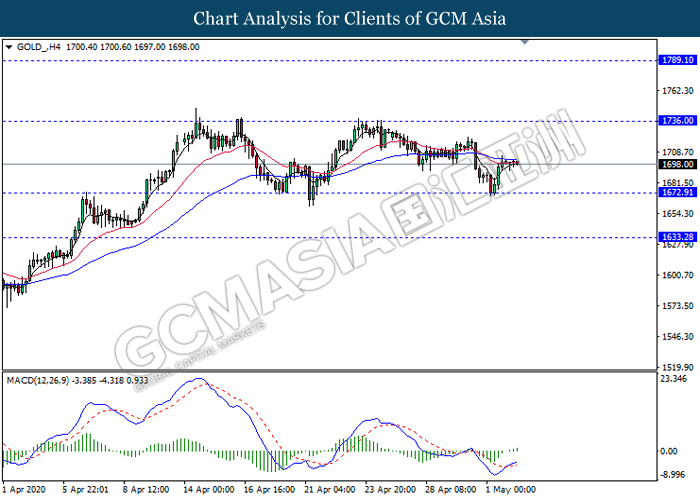Click the GOLD_,H4 symbol label
This screenshot has height=500, width=700.
pyautogui.click(x=38, y=47)
